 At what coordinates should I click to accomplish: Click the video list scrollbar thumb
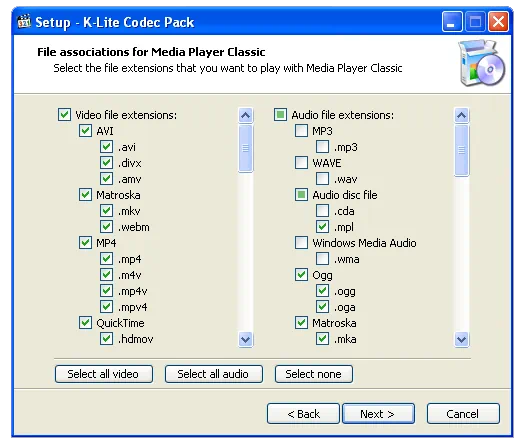[246, 148]
